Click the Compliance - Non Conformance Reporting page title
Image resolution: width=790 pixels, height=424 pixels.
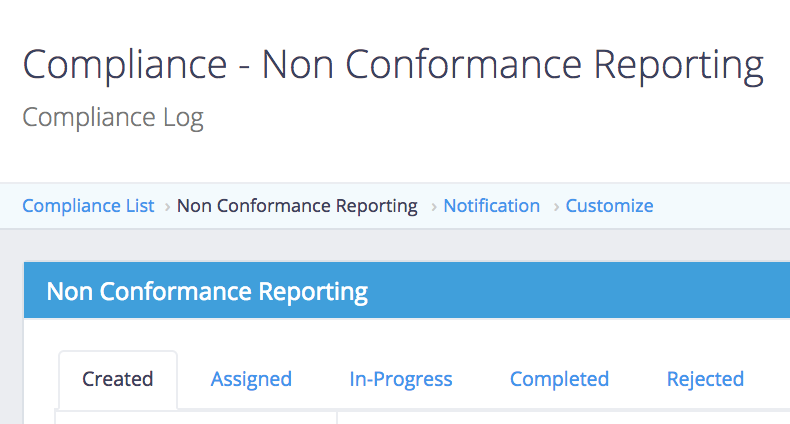(393, 65)
